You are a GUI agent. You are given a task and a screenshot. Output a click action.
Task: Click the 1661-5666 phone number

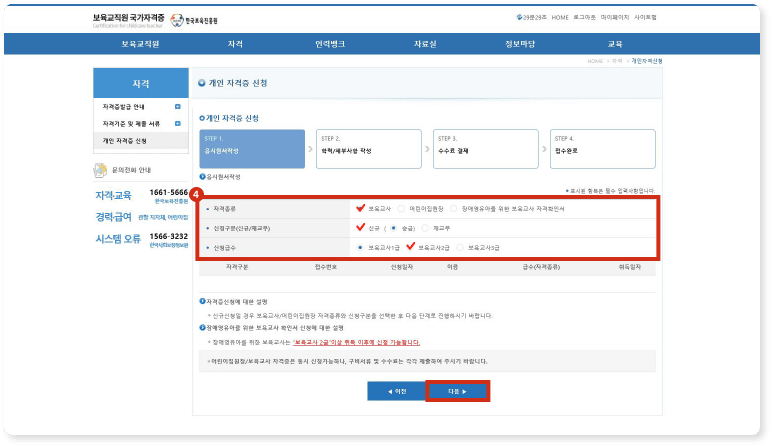(x=168, y=192)
